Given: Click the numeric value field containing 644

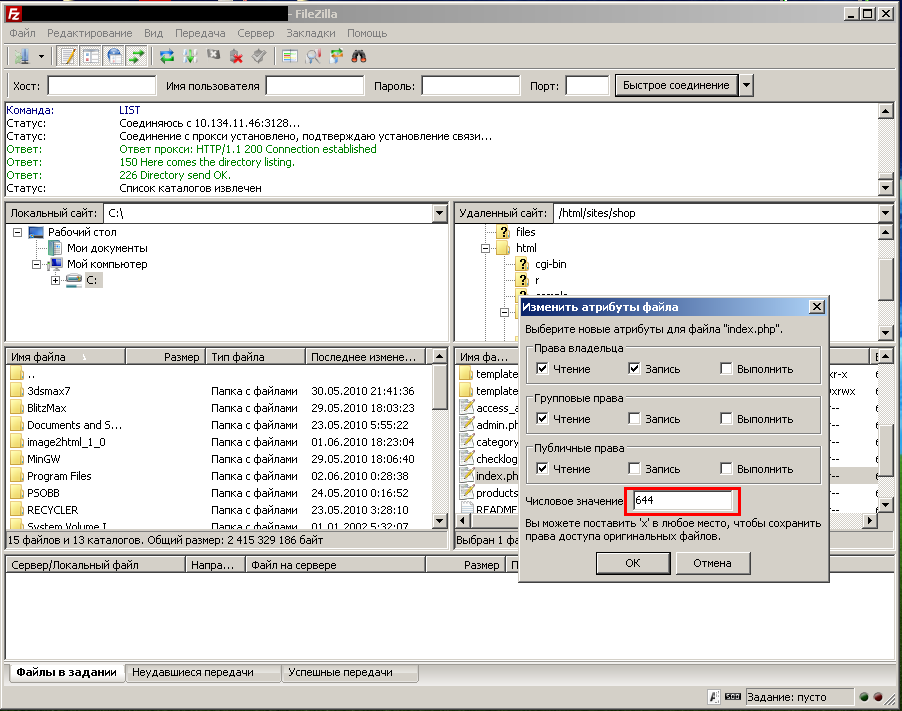Looking at the screenshot, I should (x=682, y=500).
